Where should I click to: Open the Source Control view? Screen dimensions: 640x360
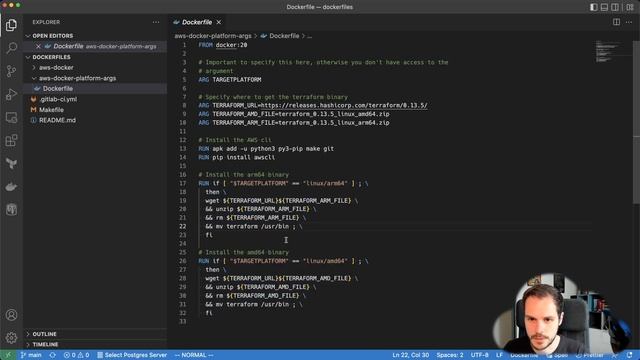coord(11,71)
